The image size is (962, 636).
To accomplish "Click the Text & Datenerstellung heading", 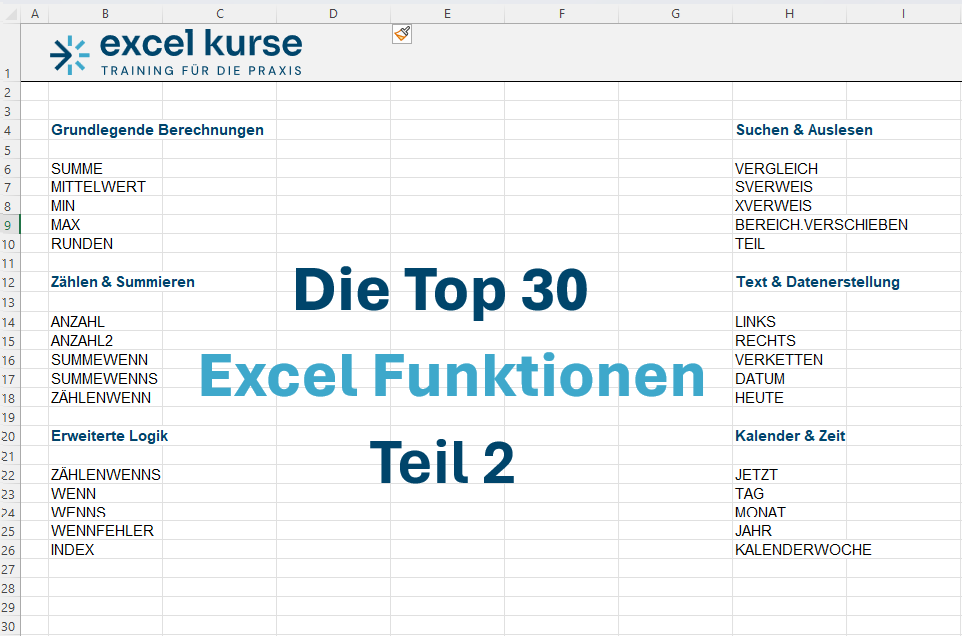I will pyautogui.click(x=817, y=282).
